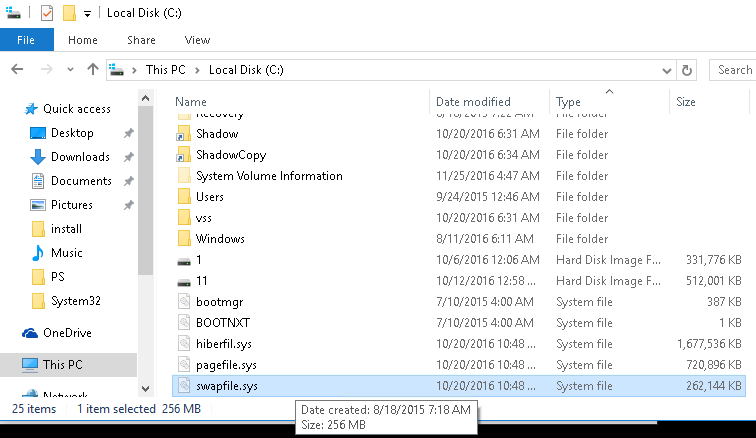Select the hiberfil.sys file icon
756x438 pixels.
click(184, 344)
